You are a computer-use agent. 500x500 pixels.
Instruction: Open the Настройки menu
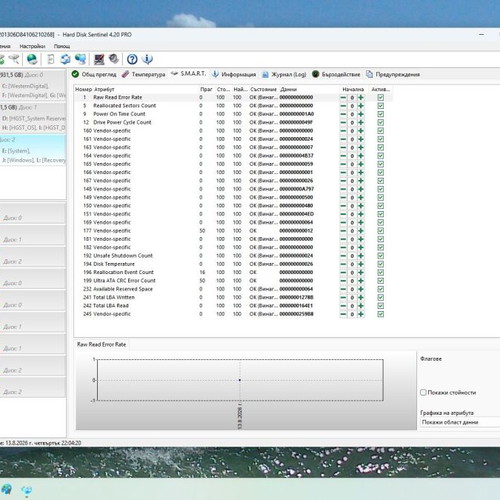[x=32, y=46]
